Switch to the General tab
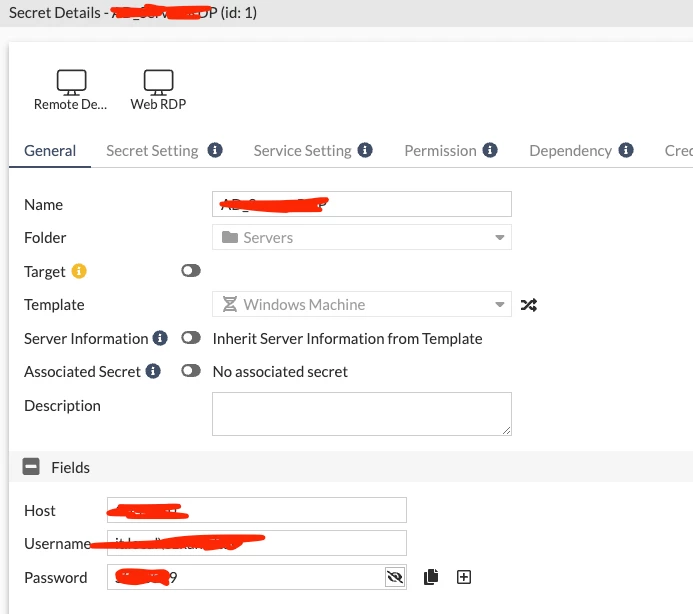Screen dimensions: 693x614 click(x=50, y=151)
